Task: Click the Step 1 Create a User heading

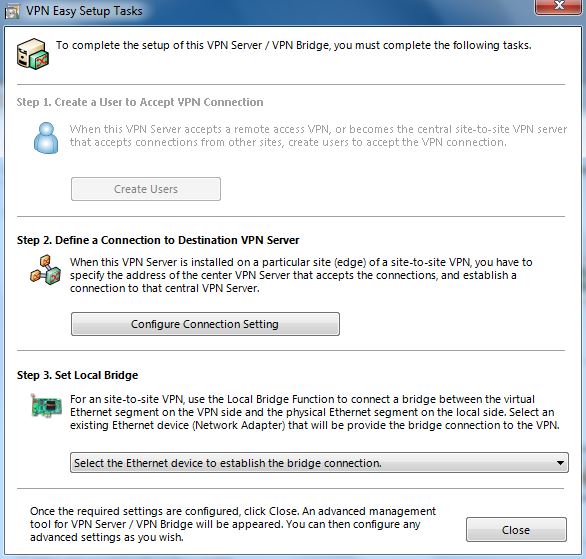Action: 140,102
